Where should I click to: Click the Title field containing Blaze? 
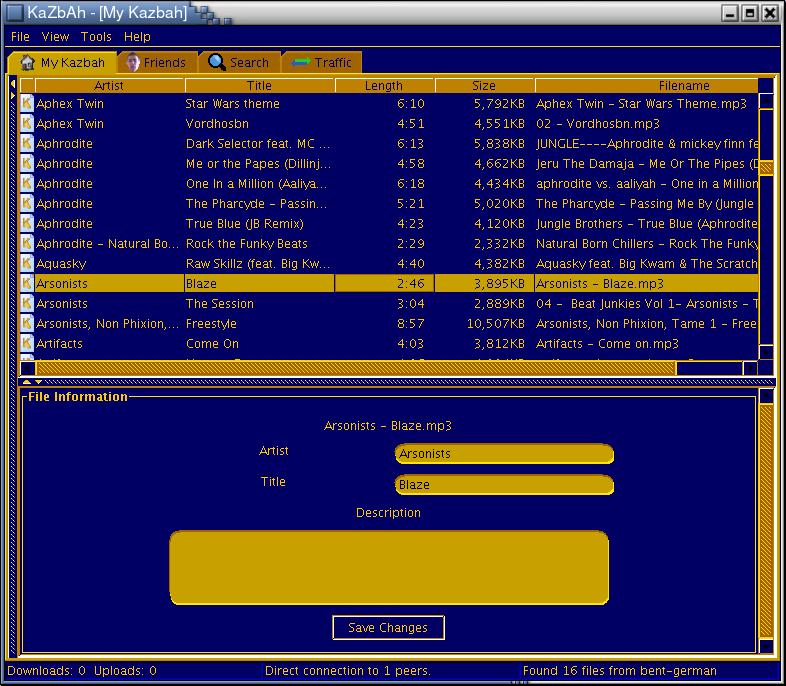[504, 485]
